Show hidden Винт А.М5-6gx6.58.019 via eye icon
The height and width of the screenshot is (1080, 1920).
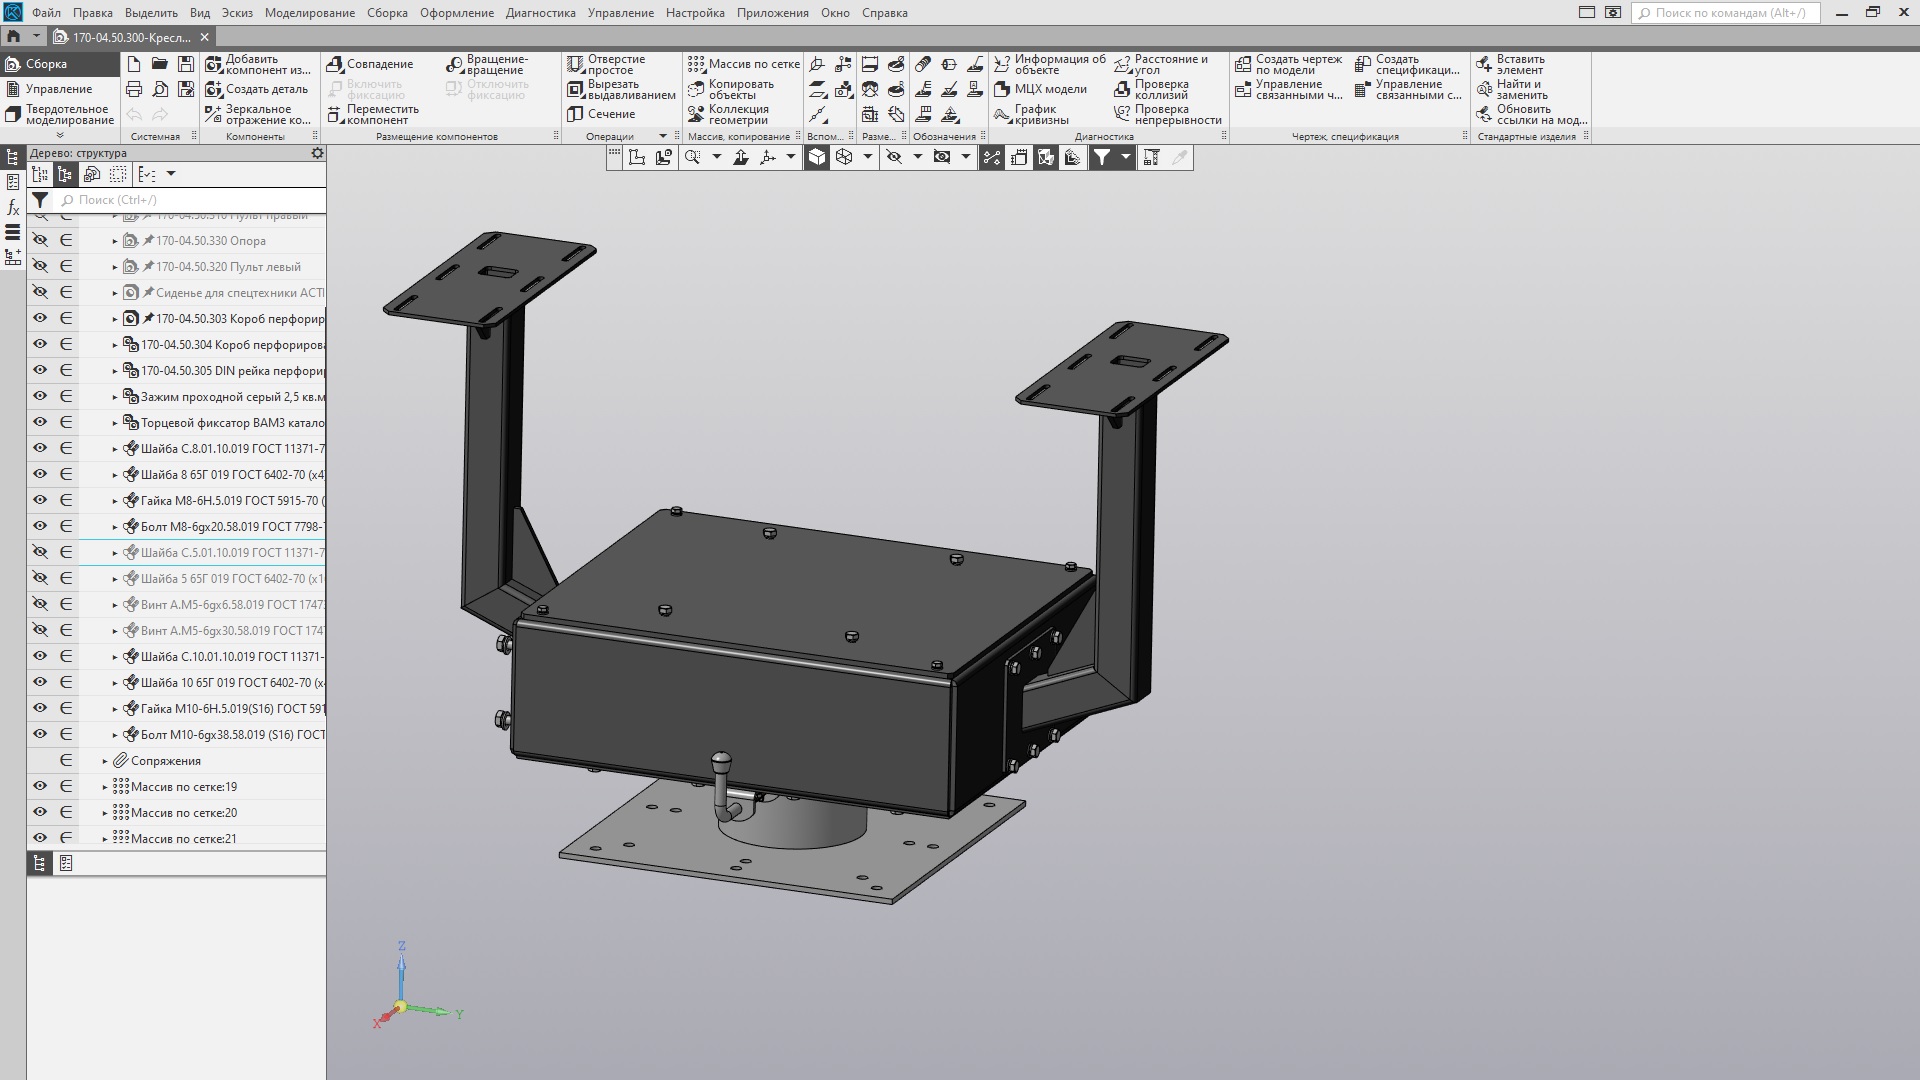click(40, 604)
